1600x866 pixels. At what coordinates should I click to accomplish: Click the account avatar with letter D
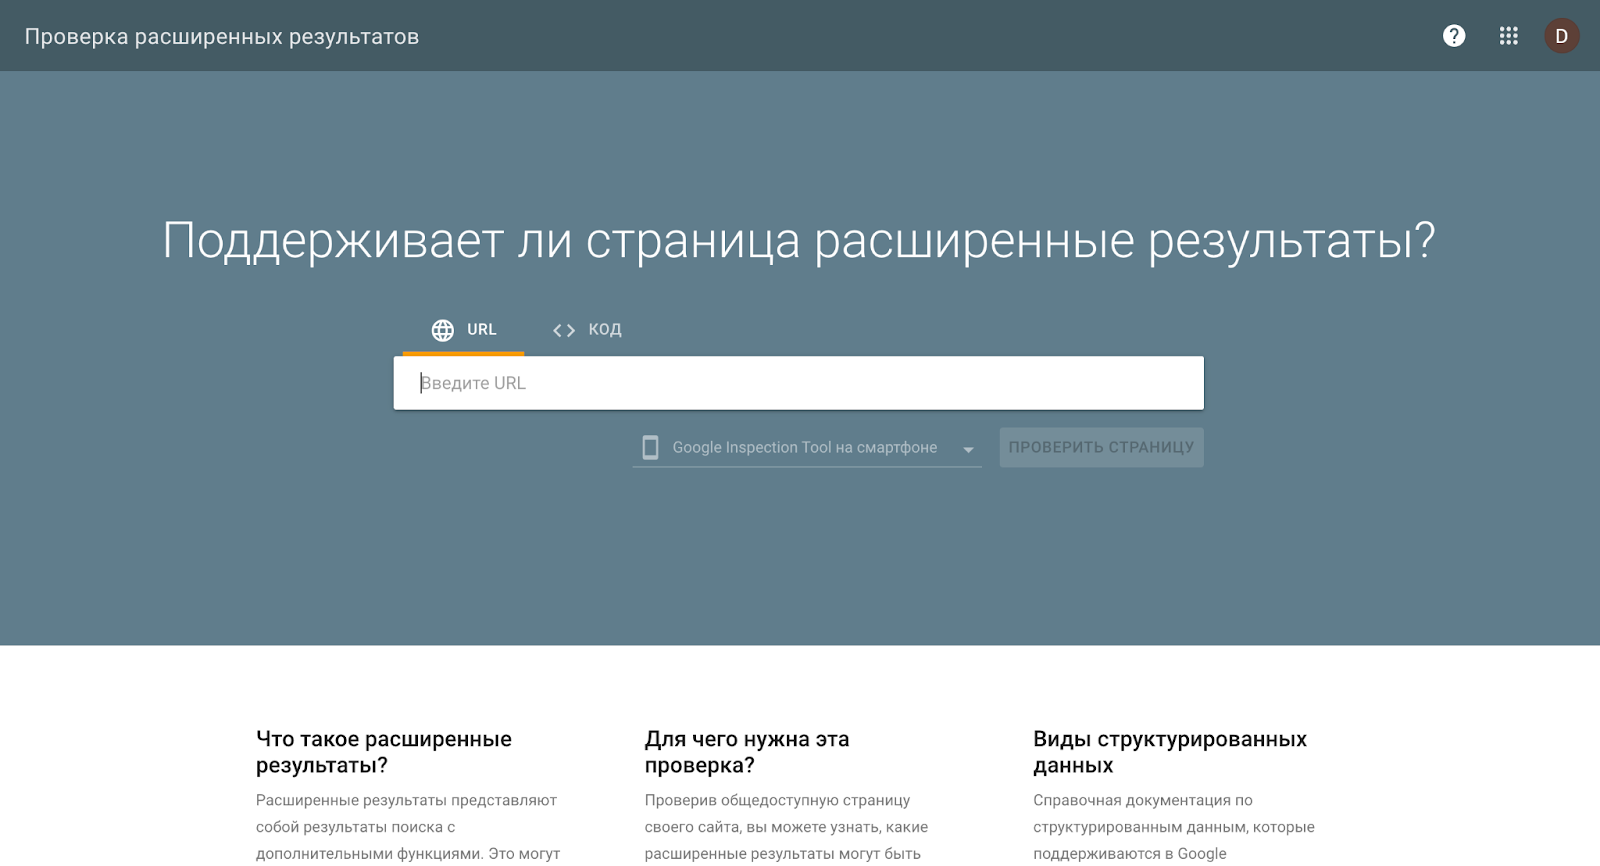pyautogui.click(x=1561, y=36)
